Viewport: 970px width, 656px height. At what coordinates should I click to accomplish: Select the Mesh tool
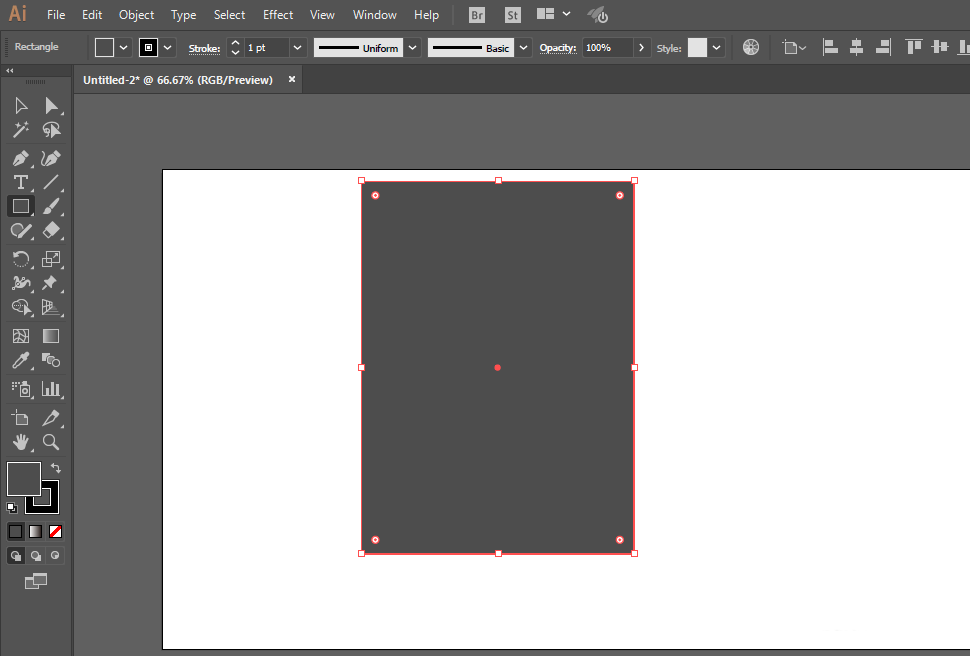click(x=20, y=336)
